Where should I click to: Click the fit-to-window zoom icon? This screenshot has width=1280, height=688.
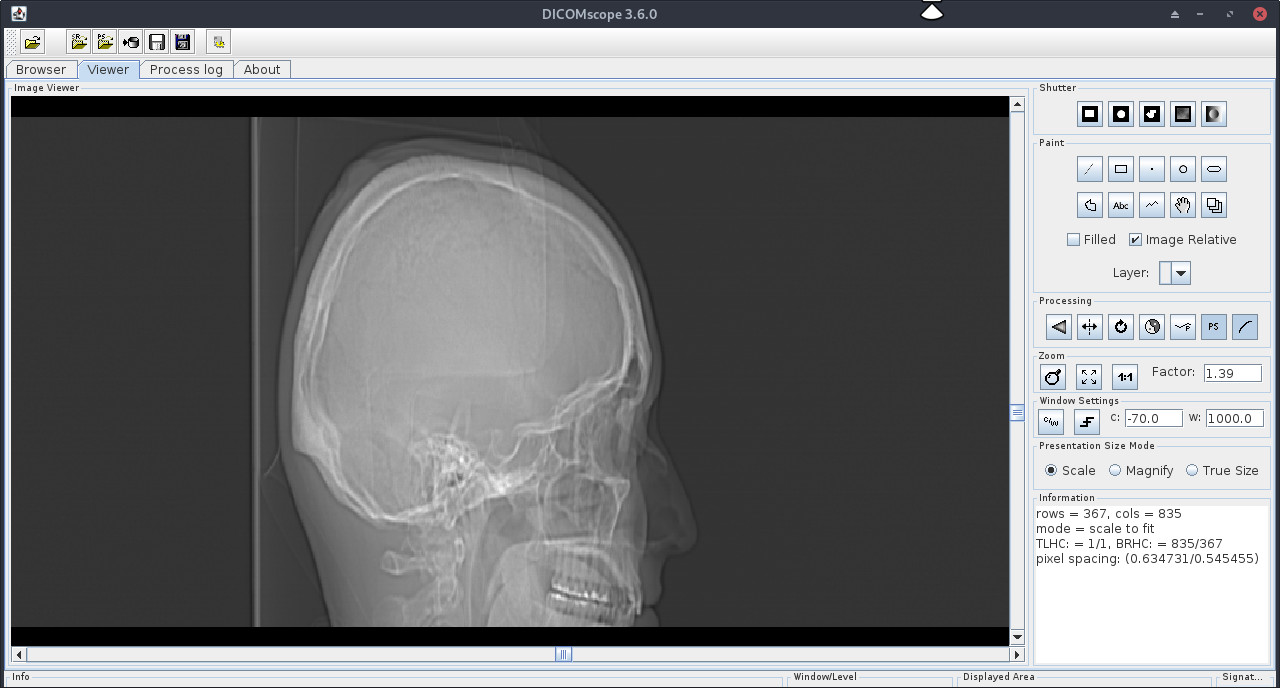point(1089,377)
